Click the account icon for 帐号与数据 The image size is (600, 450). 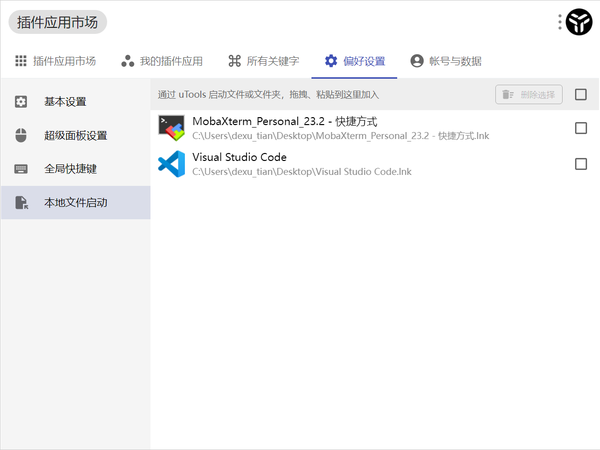(417, 61)
